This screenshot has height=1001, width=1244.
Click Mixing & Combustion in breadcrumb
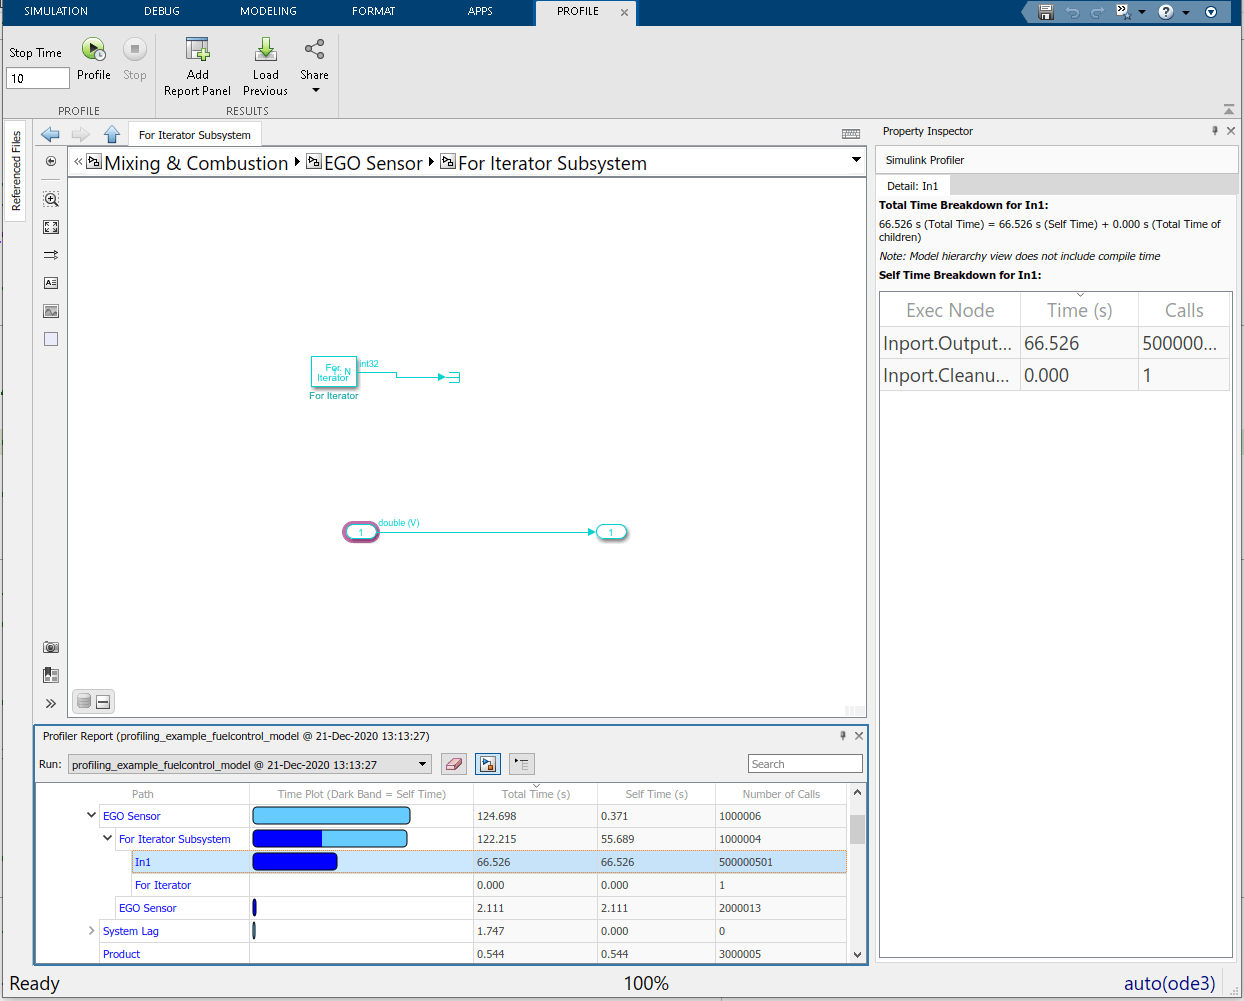196,163
